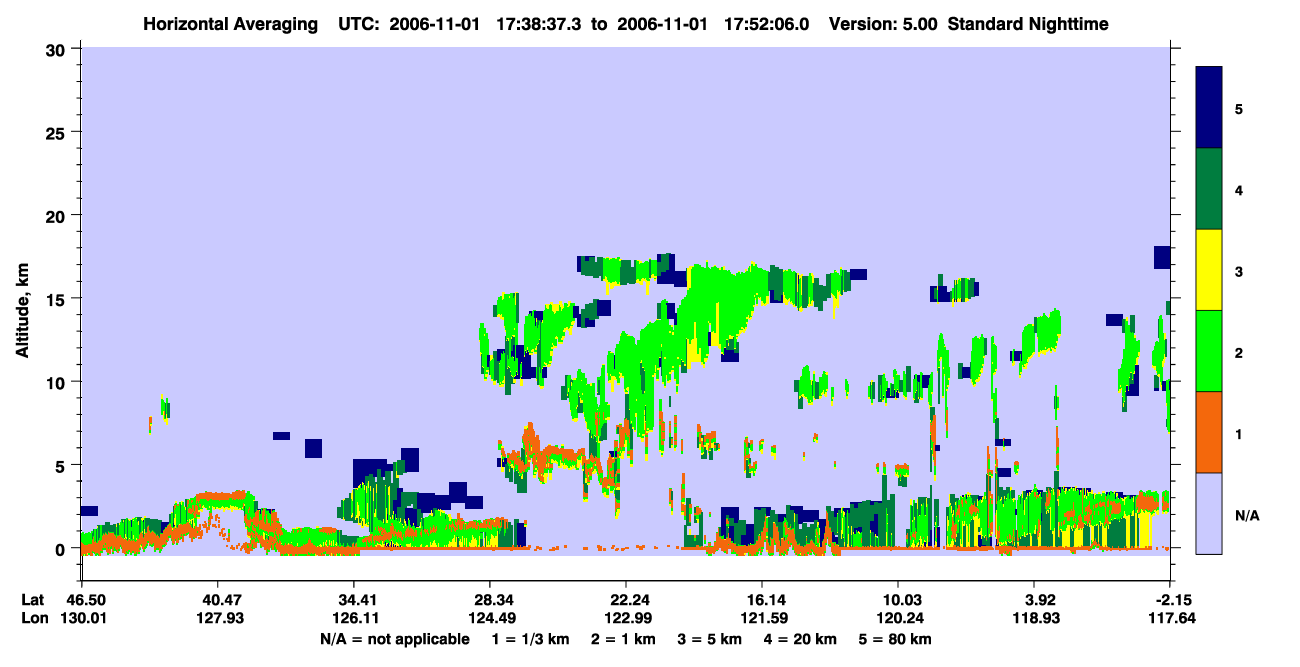Click the longitude value 124.49
Screen dimensions: 1300x667
(x=490, y=617)
